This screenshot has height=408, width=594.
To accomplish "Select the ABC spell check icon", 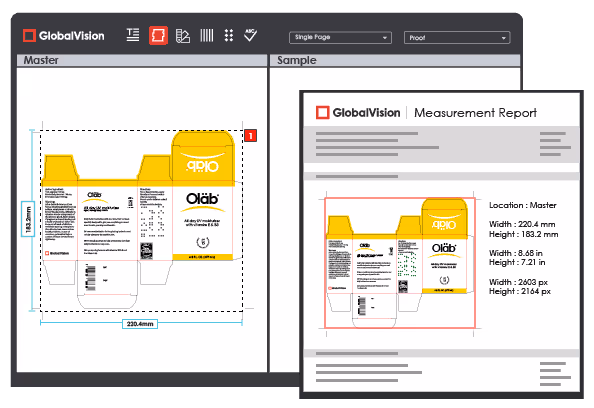I will [250, 35].
